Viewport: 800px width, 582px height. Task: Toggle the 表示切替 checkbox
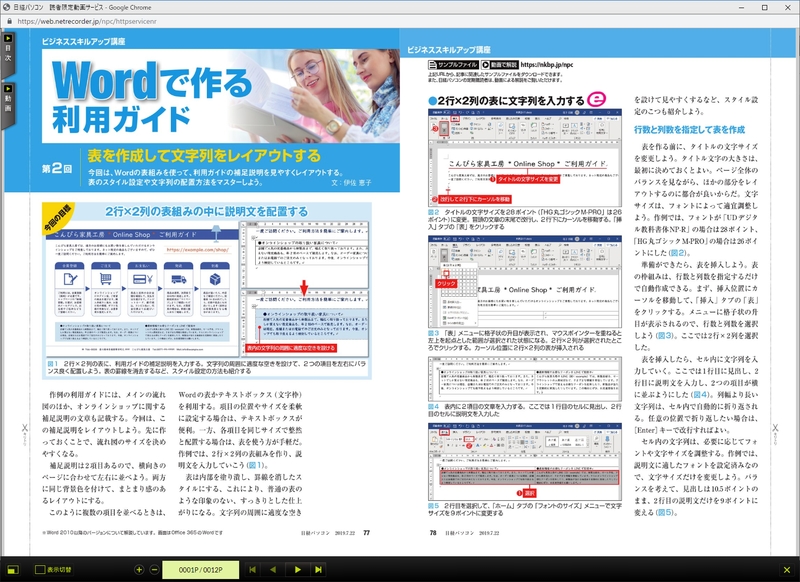40,570
